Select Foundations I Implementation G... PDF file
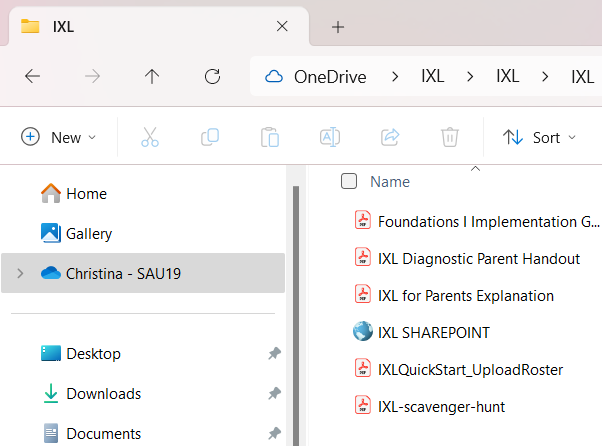Viewport: 602px width, 446px height. [489, 222]
